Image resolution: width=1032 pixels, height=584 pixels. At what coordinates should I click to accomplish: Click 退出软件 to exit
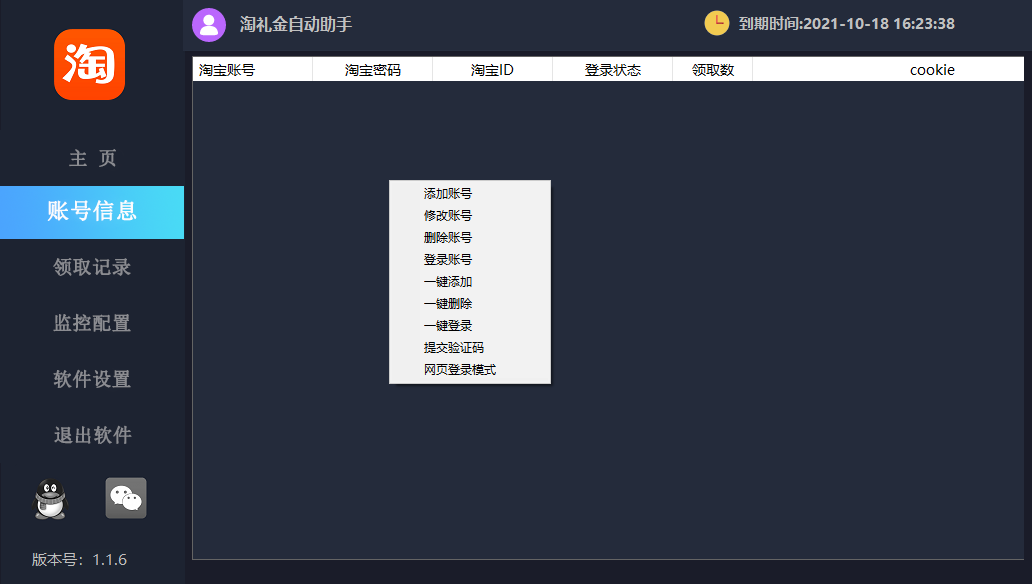click(92, 435)
